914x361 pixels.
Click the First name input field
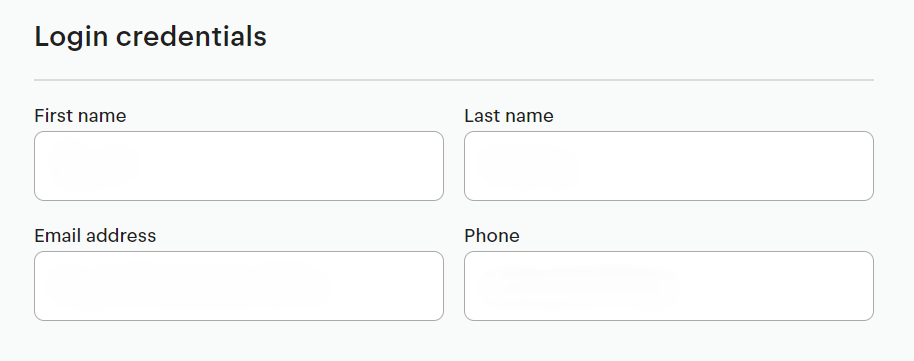pyautogui.click(x=239, y=166)
